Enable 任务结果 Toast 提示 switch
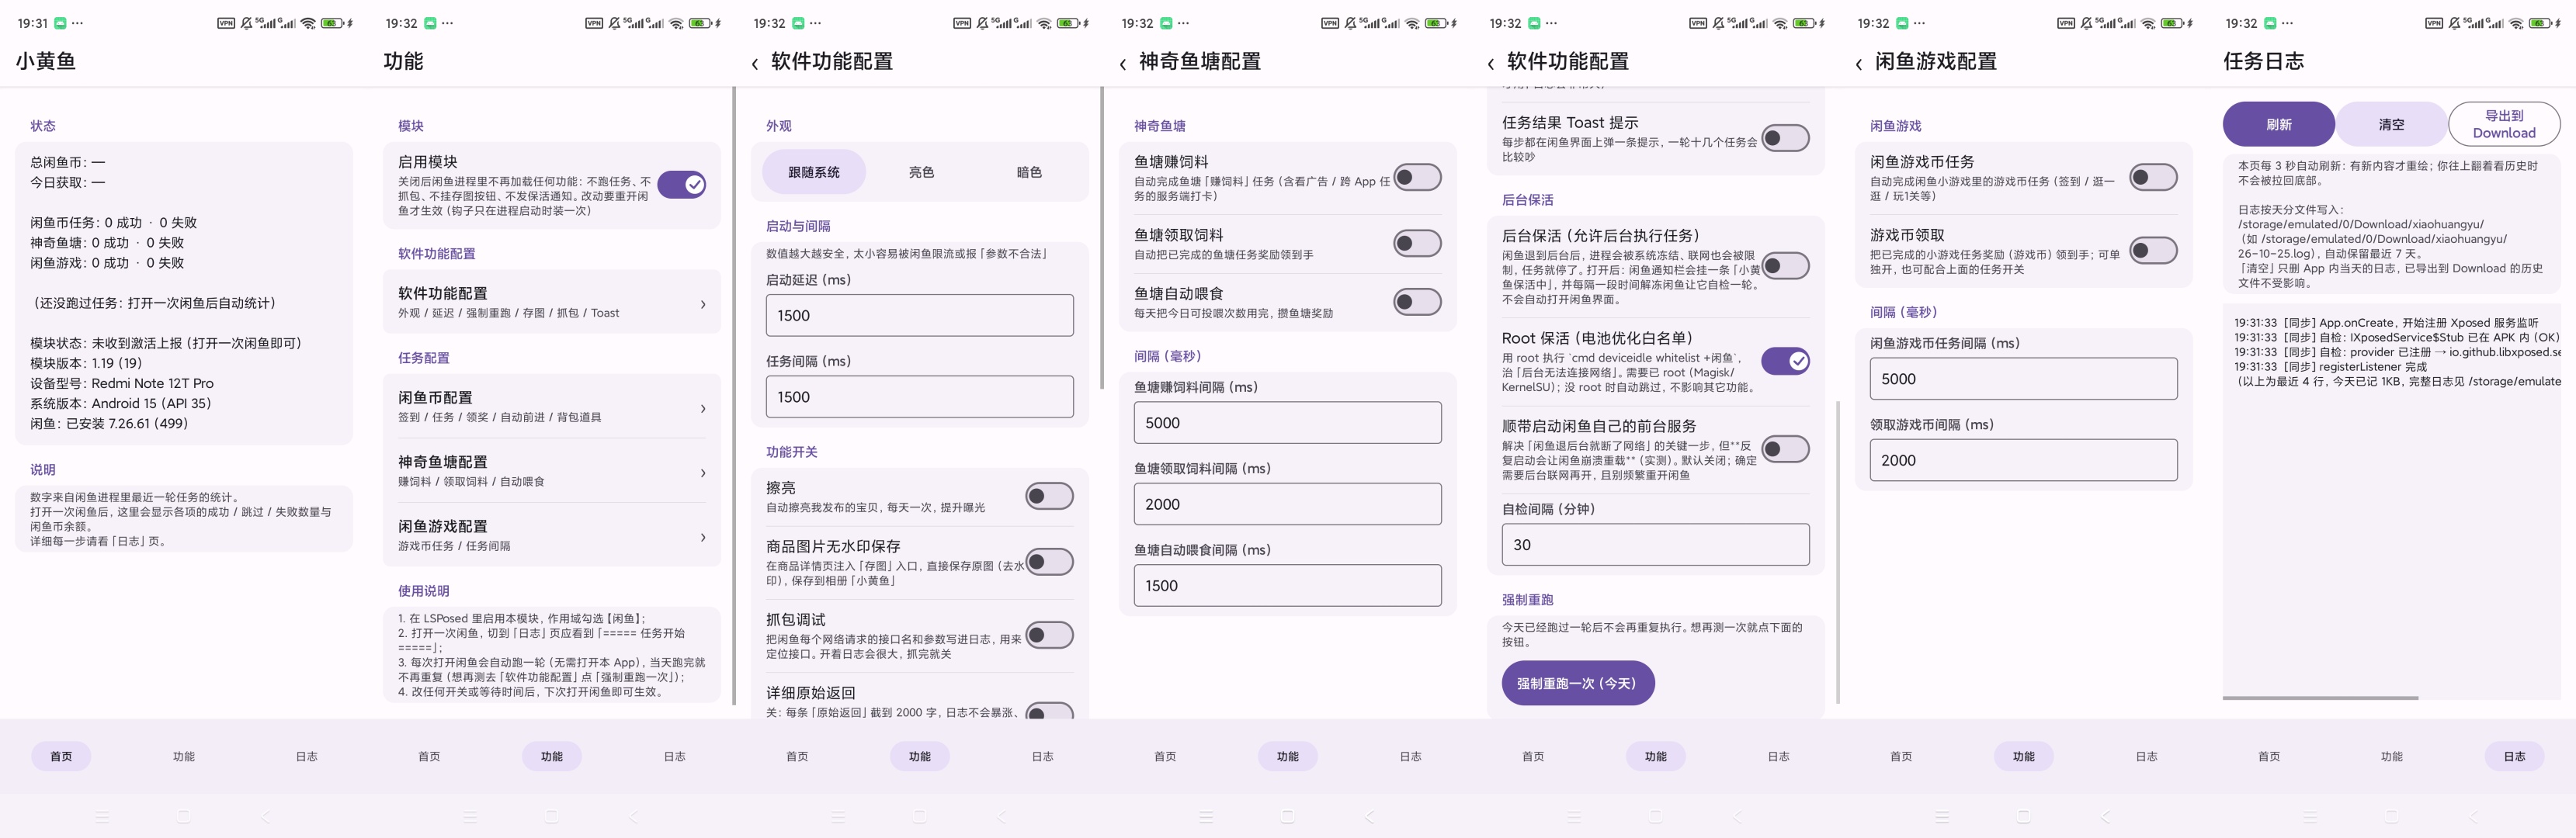 (1785, 138)
